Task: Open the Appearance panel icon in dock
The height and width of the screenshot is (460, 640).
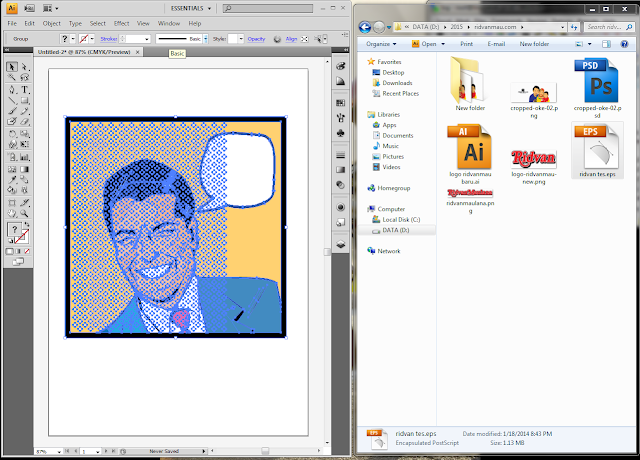Action: 340,207
